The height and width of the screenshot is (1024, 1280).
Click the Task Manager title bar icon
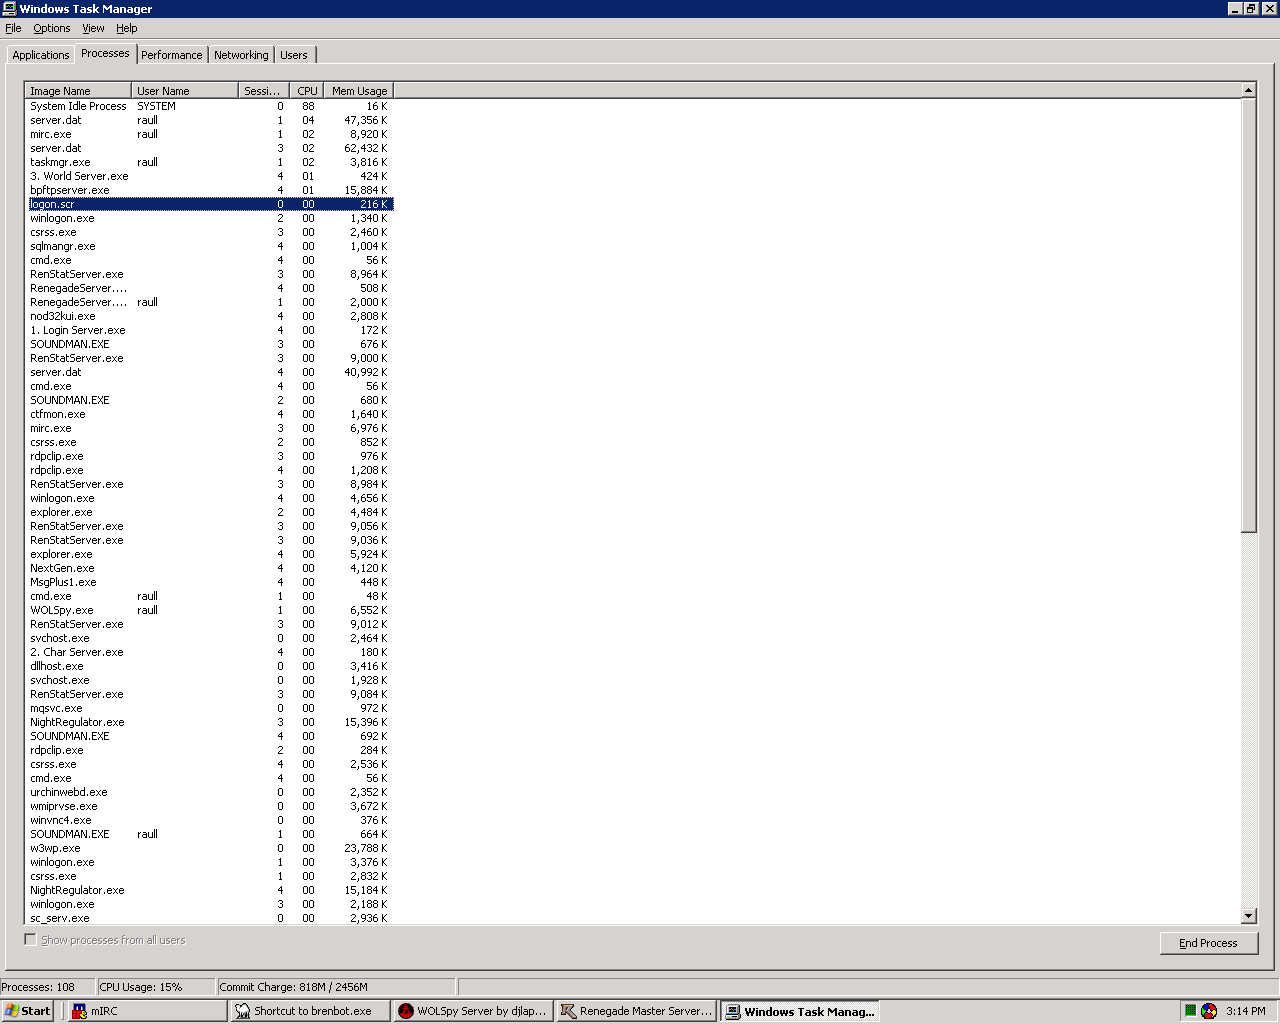pos(9,8)
